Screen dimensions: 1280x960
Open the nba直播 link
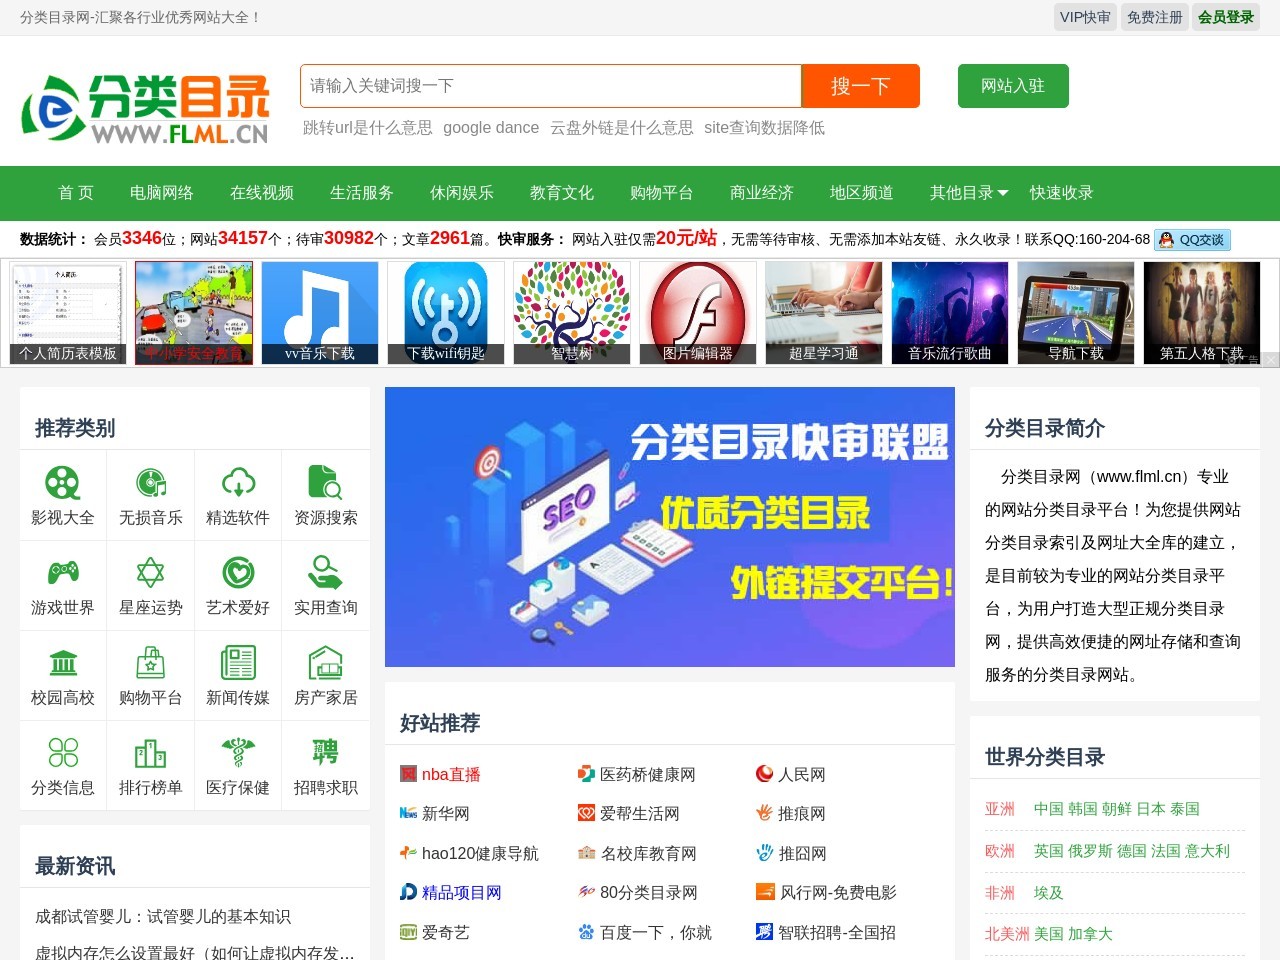[x=450, y=774]
